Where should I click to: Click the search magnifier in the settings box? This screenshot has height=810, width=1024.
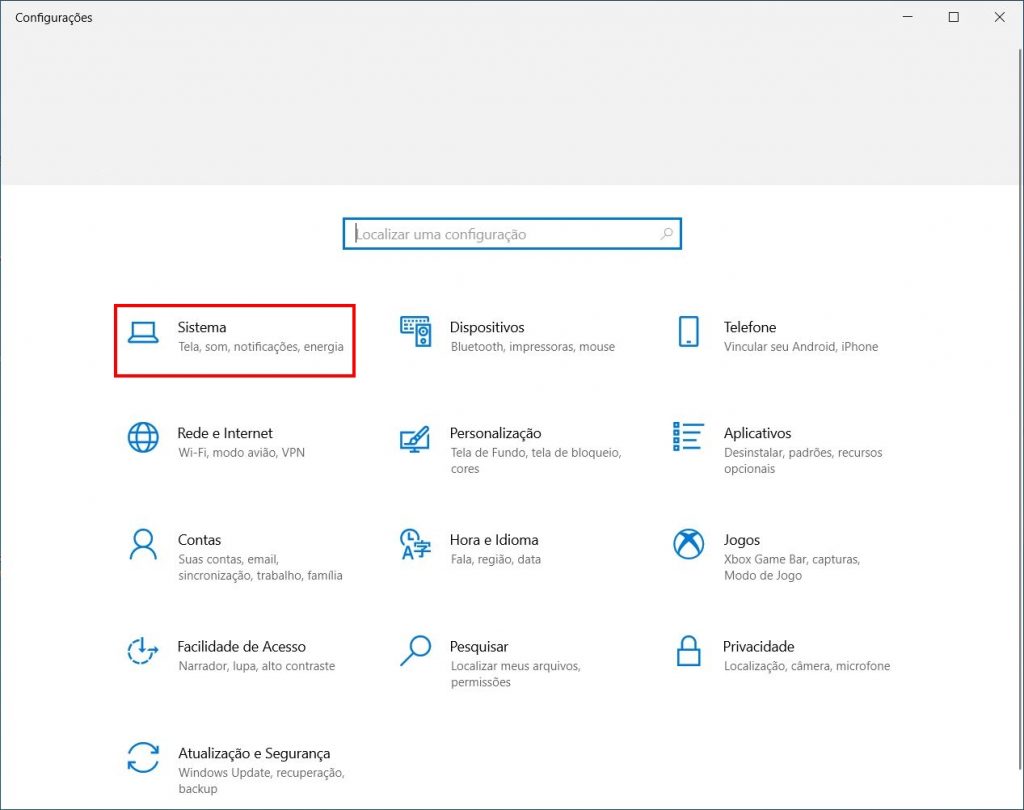666,233
